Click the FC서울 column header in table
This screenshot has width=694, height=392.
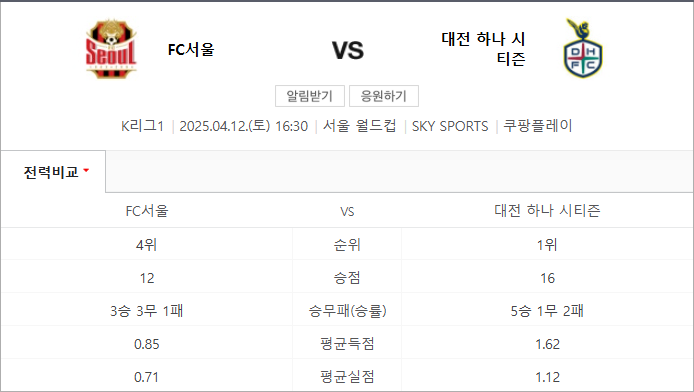147,211
